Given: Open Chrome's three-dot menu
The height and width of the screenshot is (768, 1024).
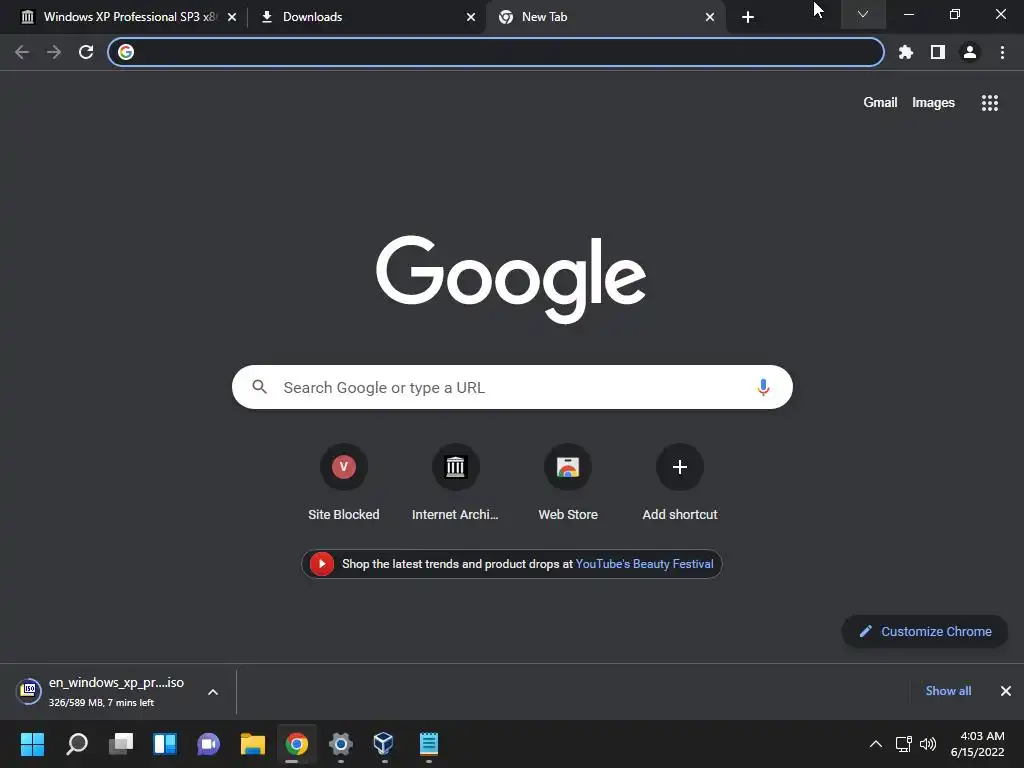Looking at the screenshot, I should [x=1002, y=52].
